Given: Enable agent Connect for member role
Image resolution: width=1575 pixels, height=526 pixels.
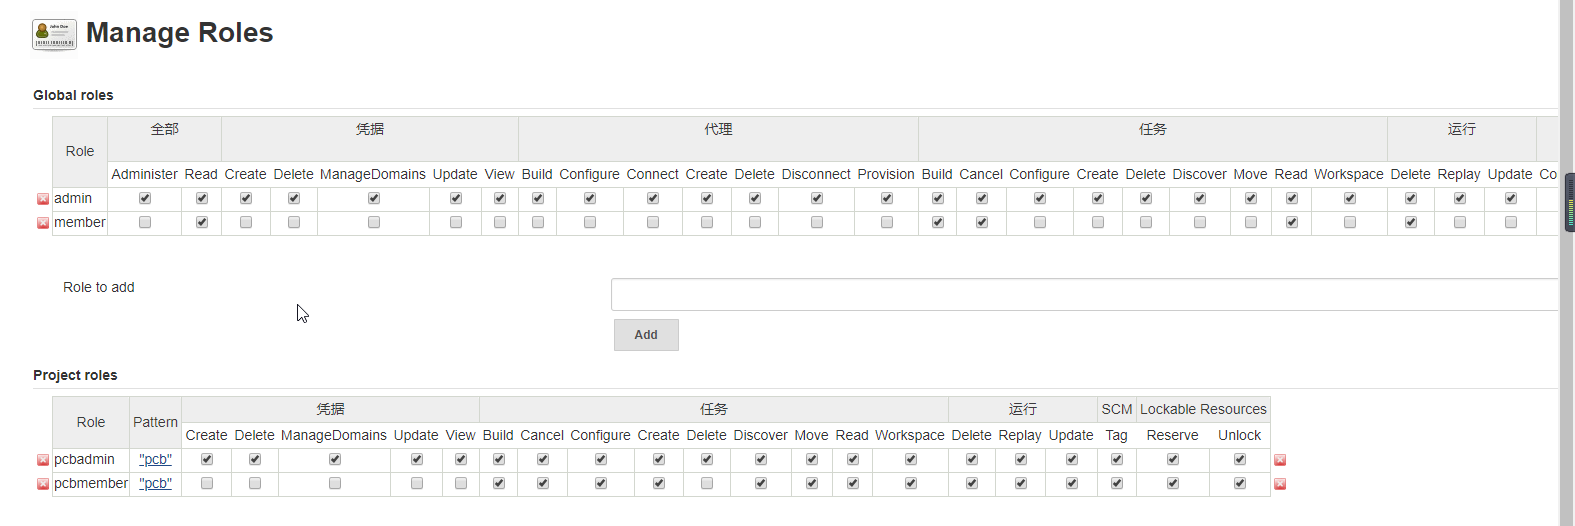Looking at the screenshot, I should coord(653,222).
